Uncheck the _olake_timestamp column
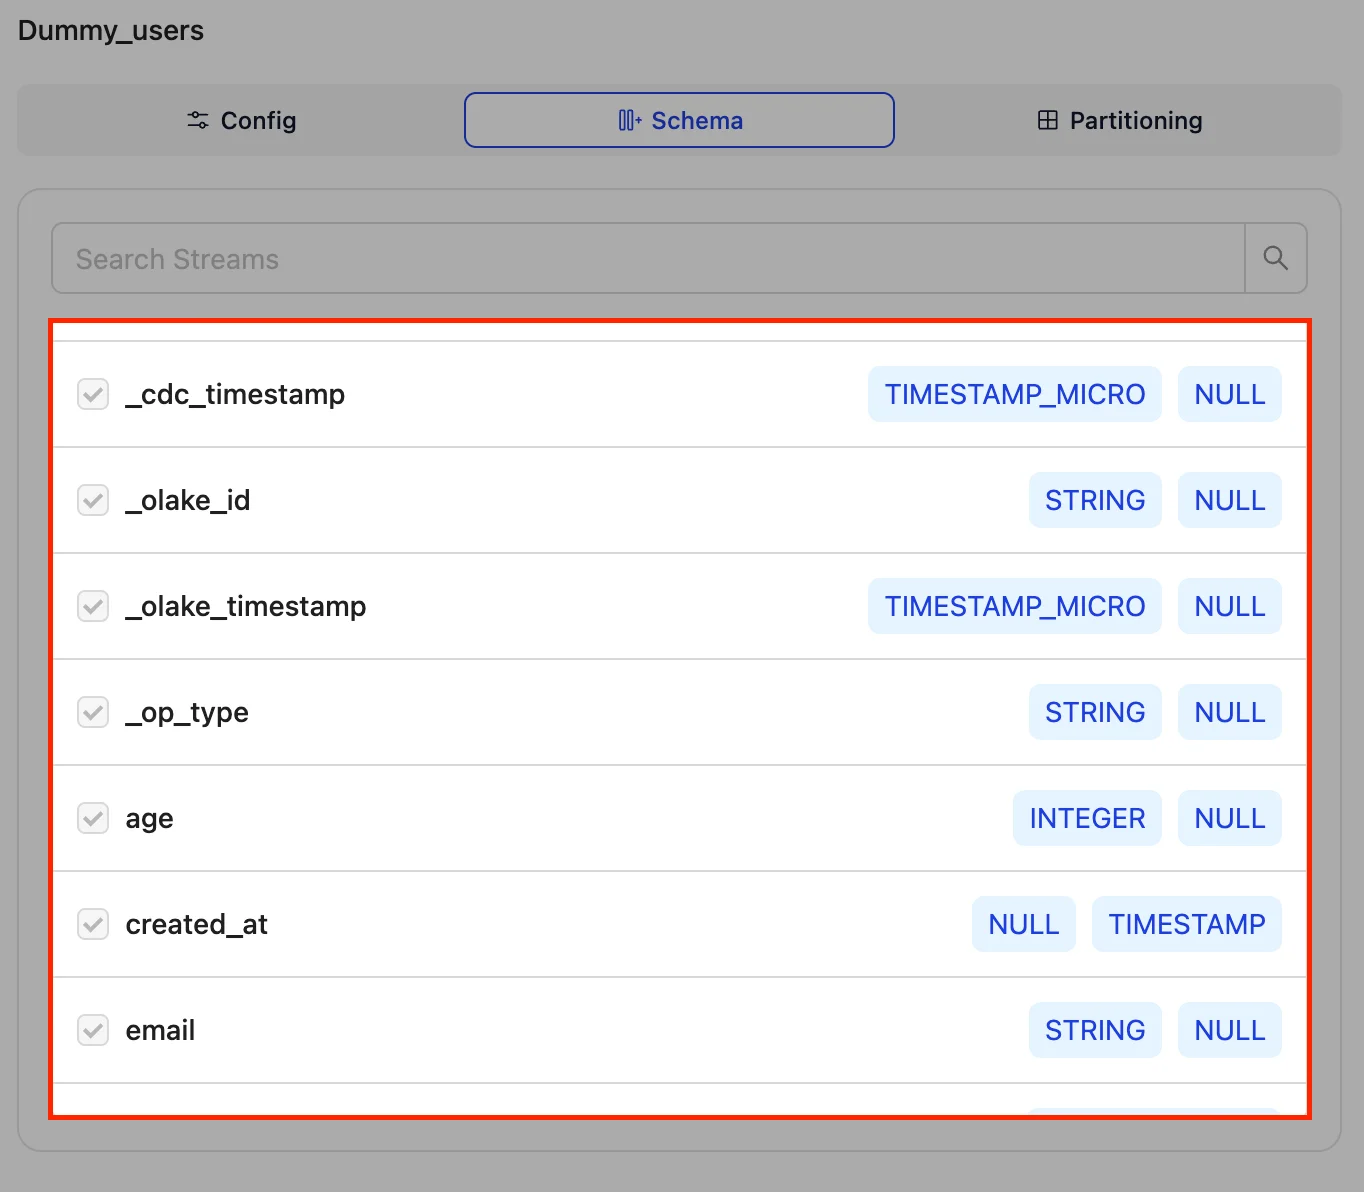Image resolution: width=1364 pixels, height=1192 pixels. [93, 606]
